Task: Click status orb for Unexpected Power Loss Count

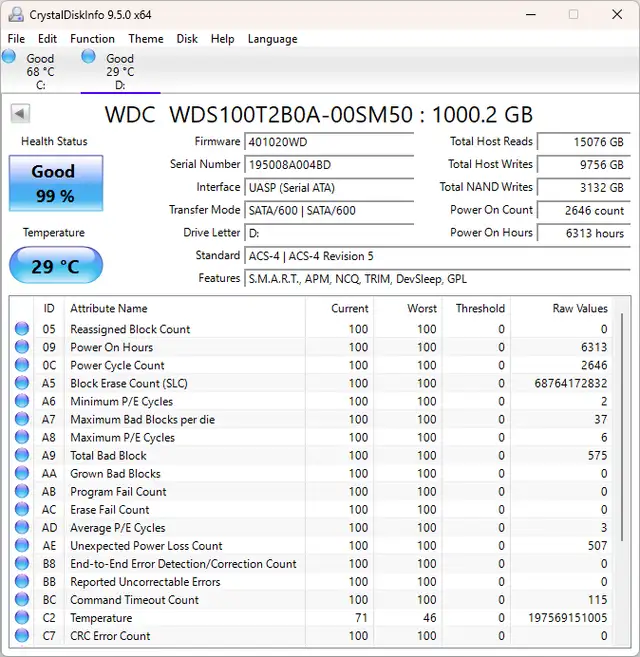Action: tap(22, 545)
